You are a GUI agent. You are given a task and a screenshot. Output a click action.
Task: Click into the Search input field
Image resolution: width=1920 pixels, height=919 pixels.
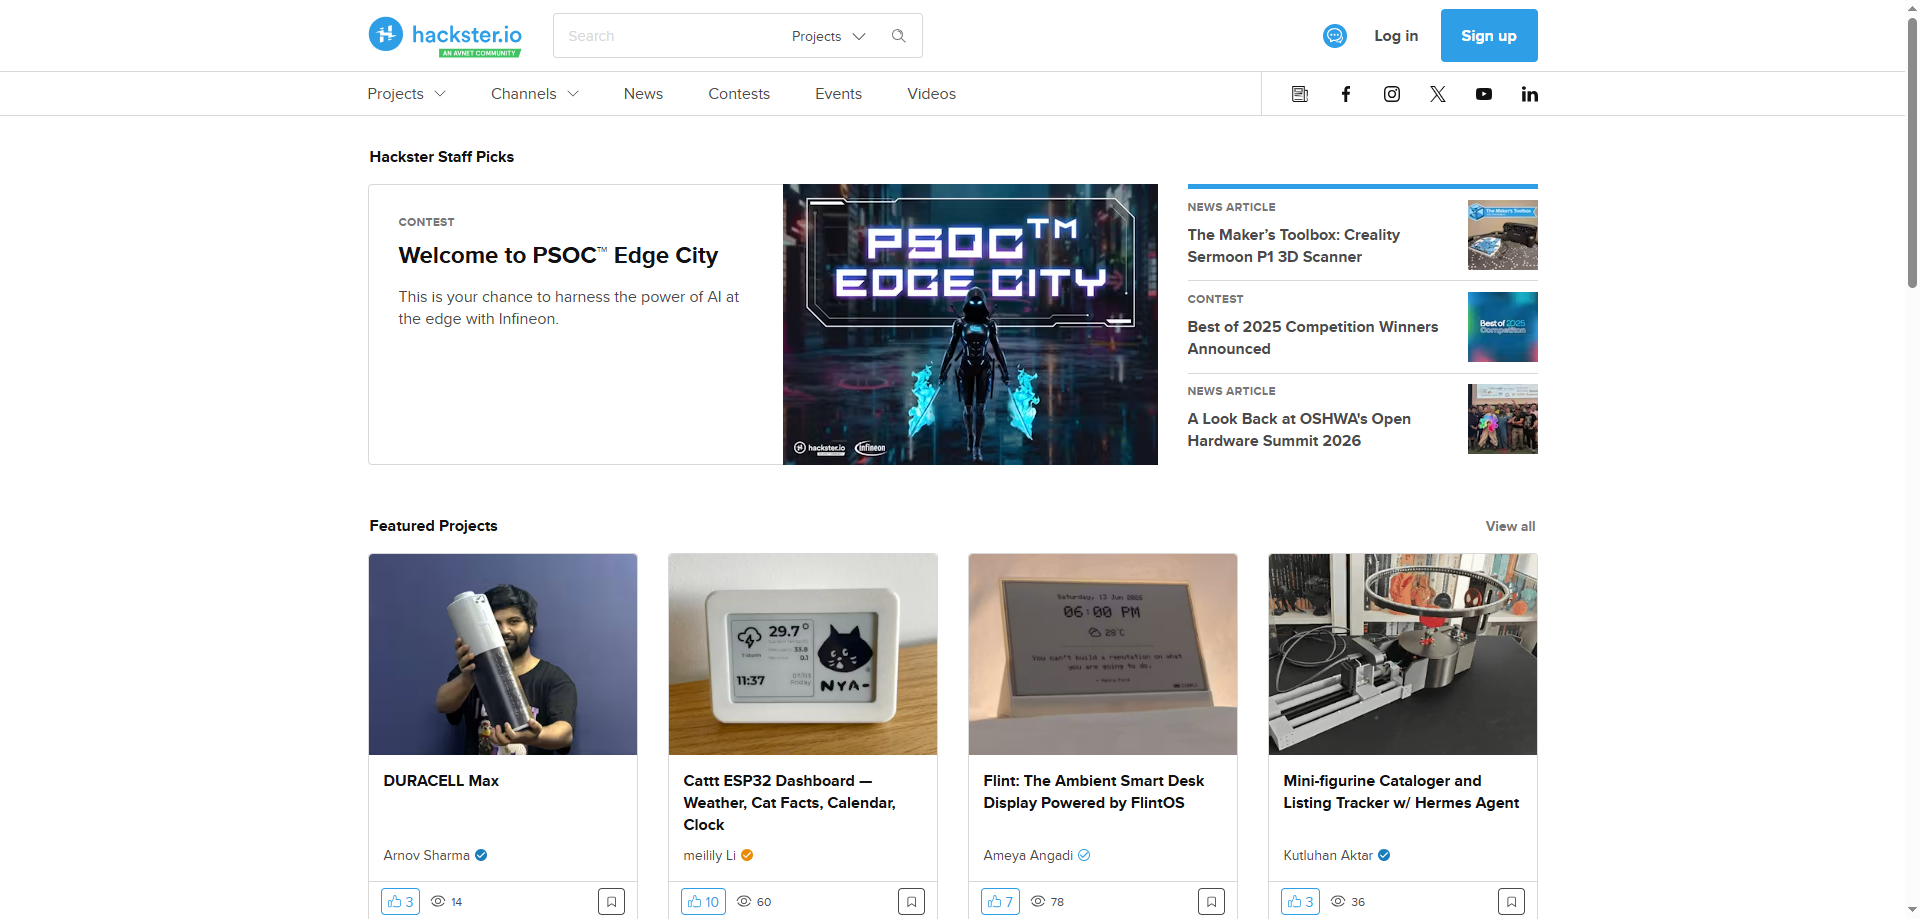[670, 36]
